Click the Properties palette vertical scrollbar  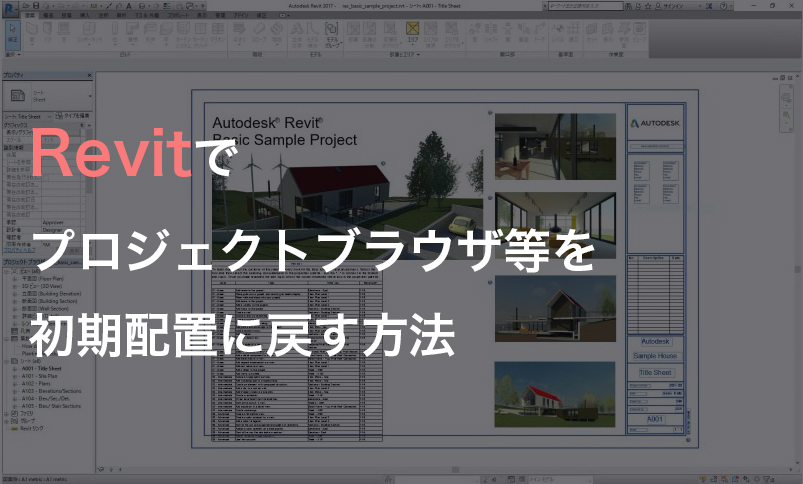point(89,159)
